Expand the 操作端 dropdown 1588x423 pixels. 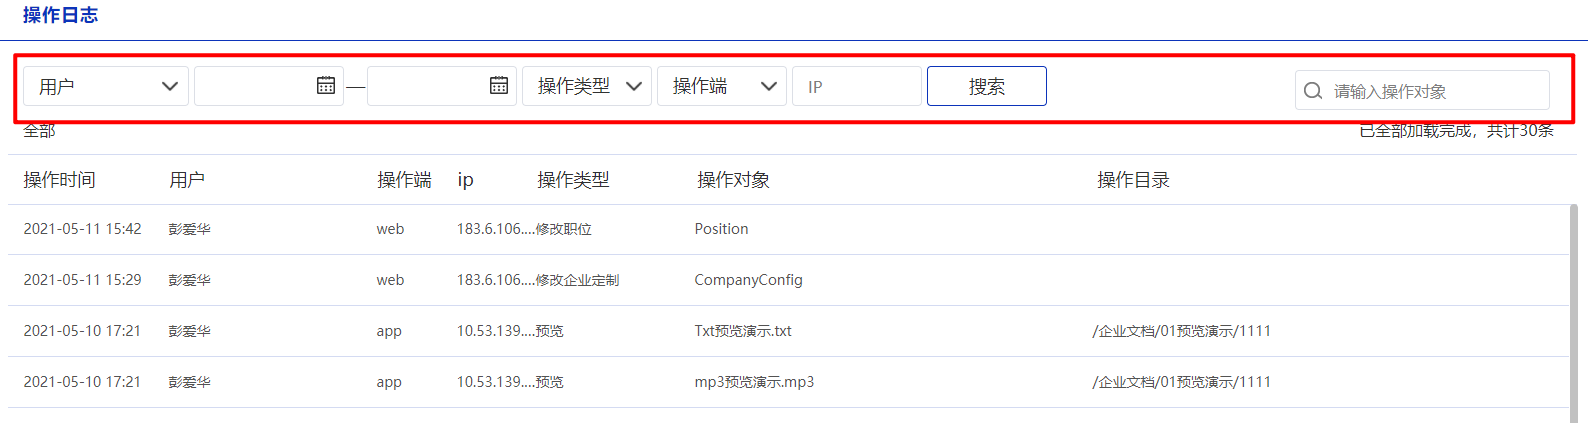pos(722,86)
